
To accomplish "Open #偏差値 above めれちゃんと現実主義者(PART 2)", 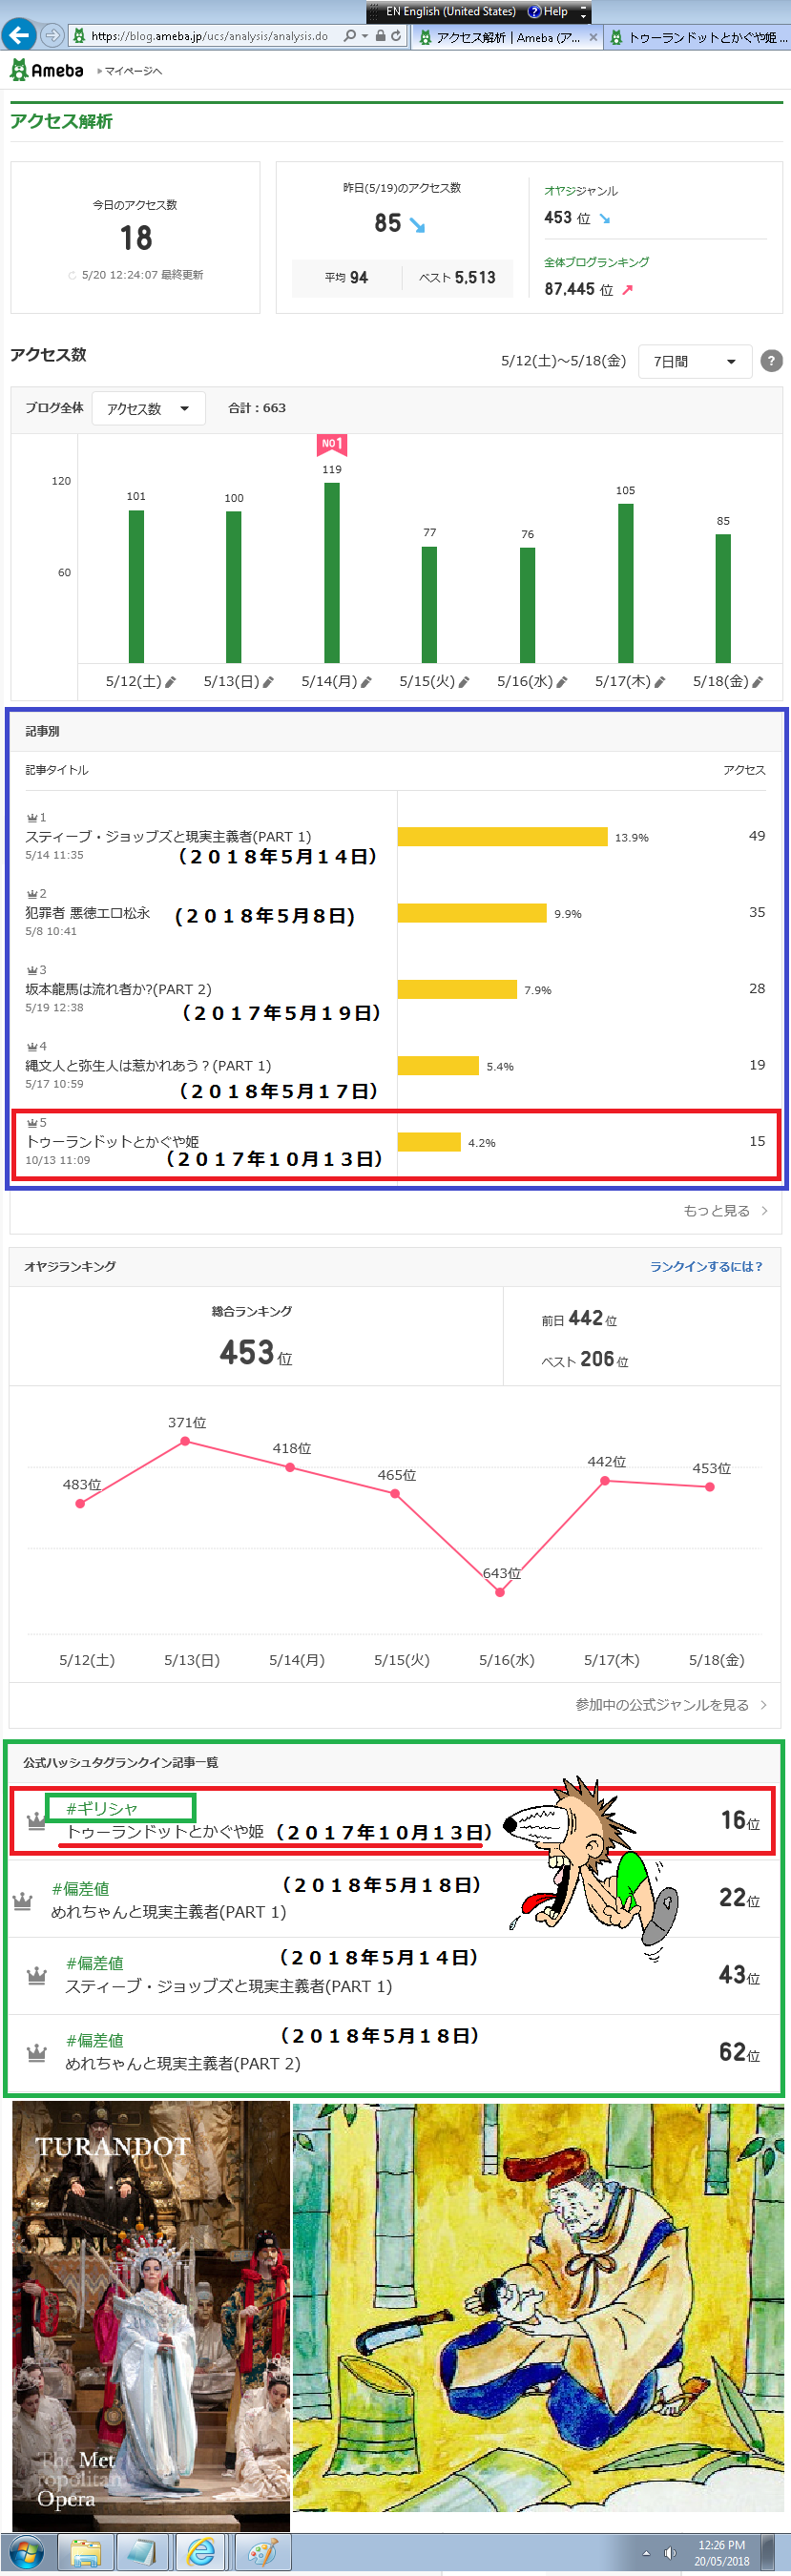I will 95,2040.
